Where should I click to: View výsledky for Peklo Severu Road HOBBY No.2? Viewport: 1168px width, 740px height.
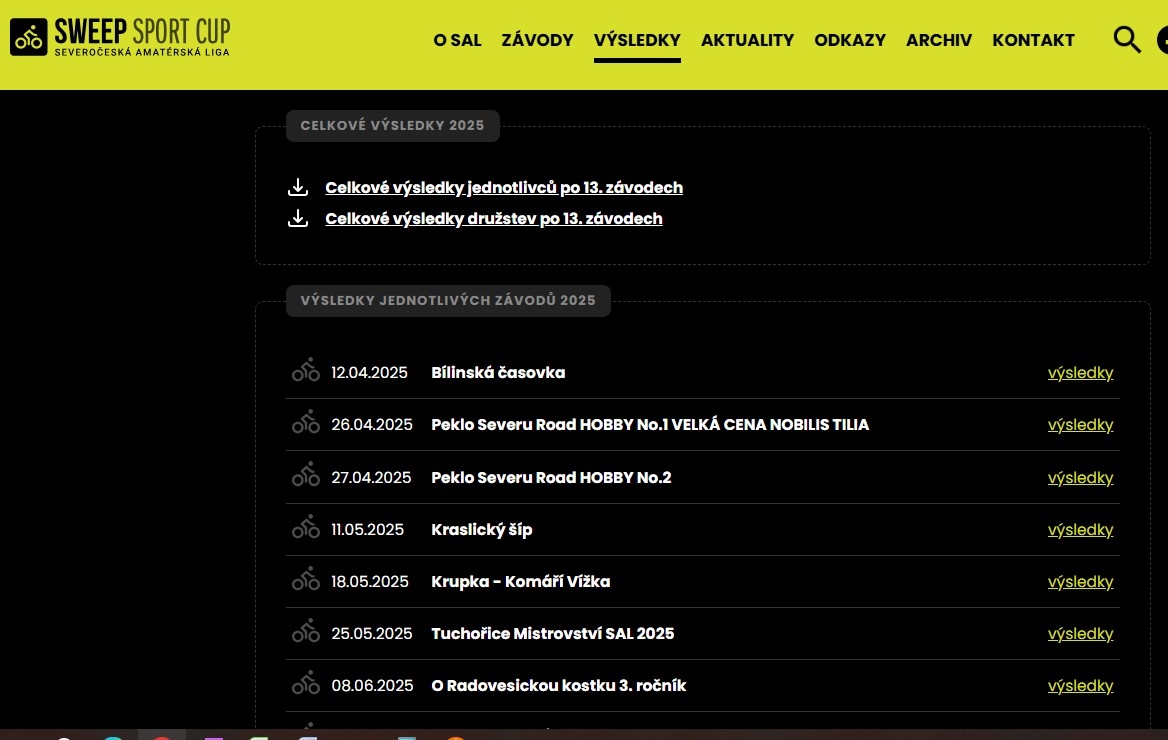(1080, 478)
